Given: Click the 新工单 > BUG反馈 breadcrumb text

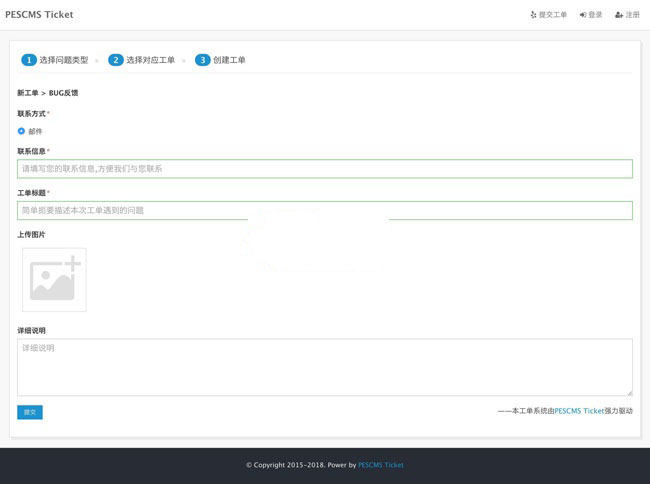Looking at the screenshot, I should [x=47, y=93].
